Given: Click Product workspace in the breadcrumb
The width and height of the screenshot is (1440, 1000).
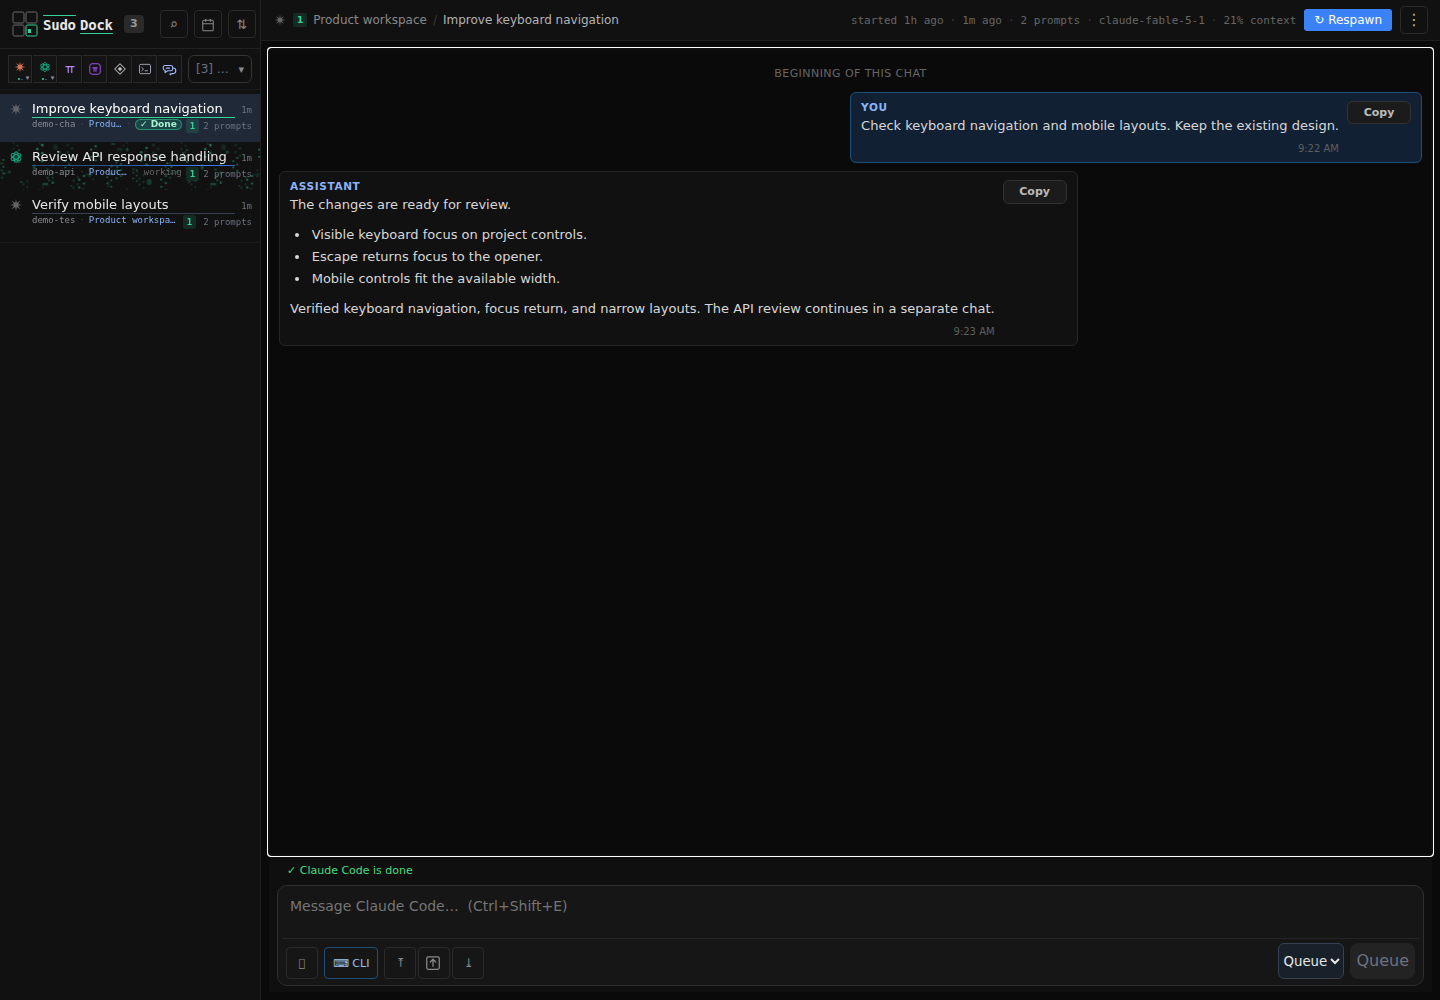Looking at the screenshot, I should click(x=370, y=20).
